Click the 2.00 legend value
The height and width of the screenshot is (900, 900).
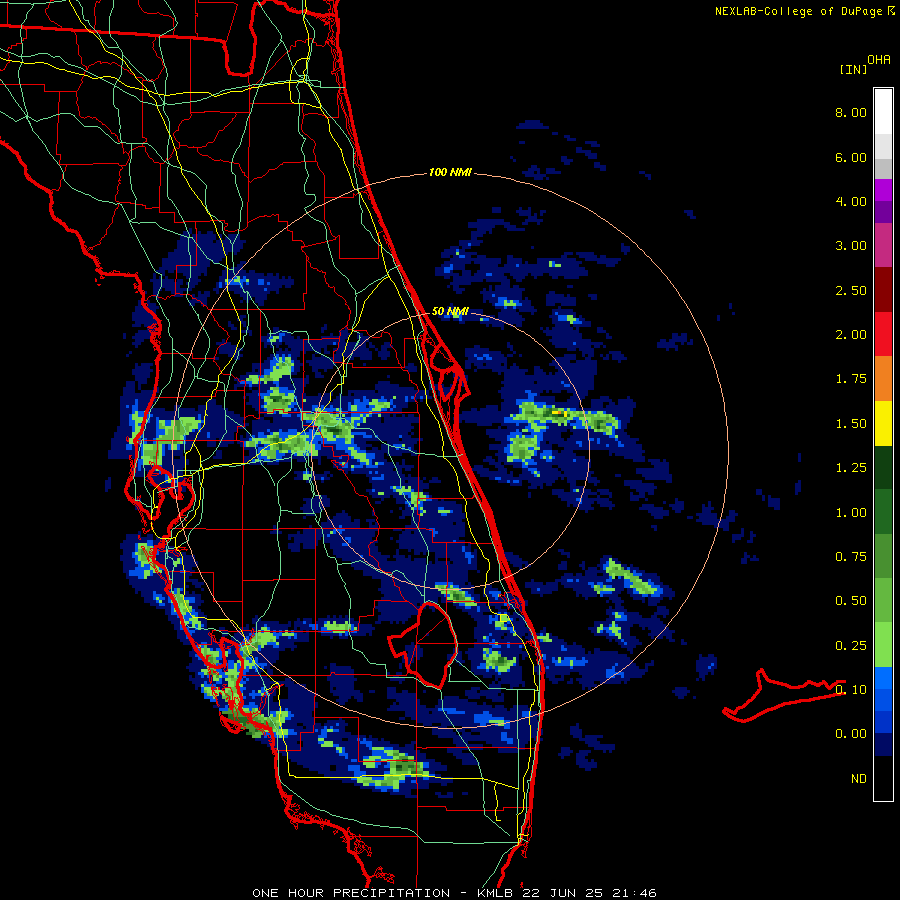pyautogui.click(x=851, y=335)
